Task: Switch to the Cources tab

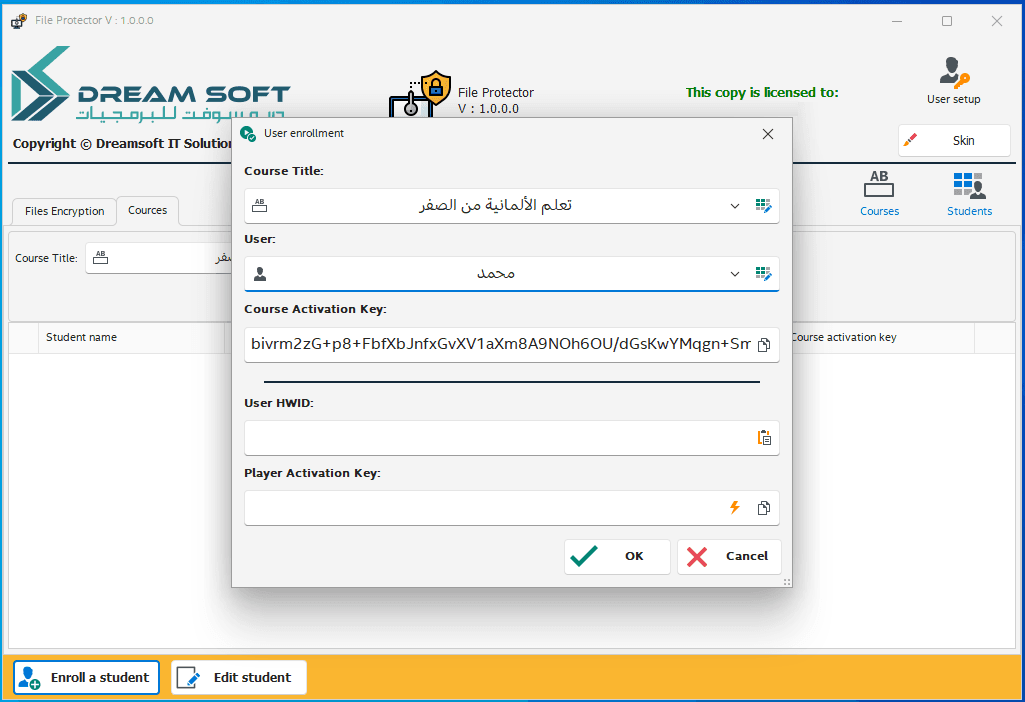Action: pyautogui.click(x=148, y=210)
